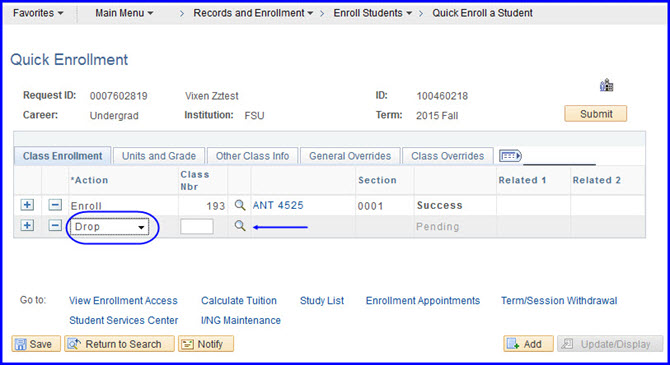The width and height of the screenshot is (670, 365).
Task: Open the Action dropdown set to Drop
Action: click(109, 227)
